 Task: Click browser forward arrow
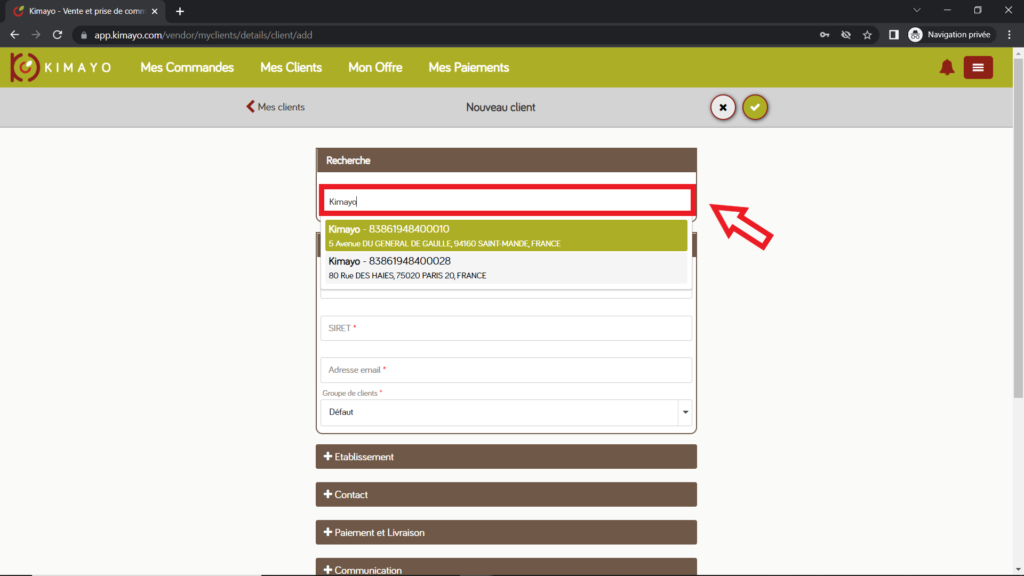pos(36,35)
